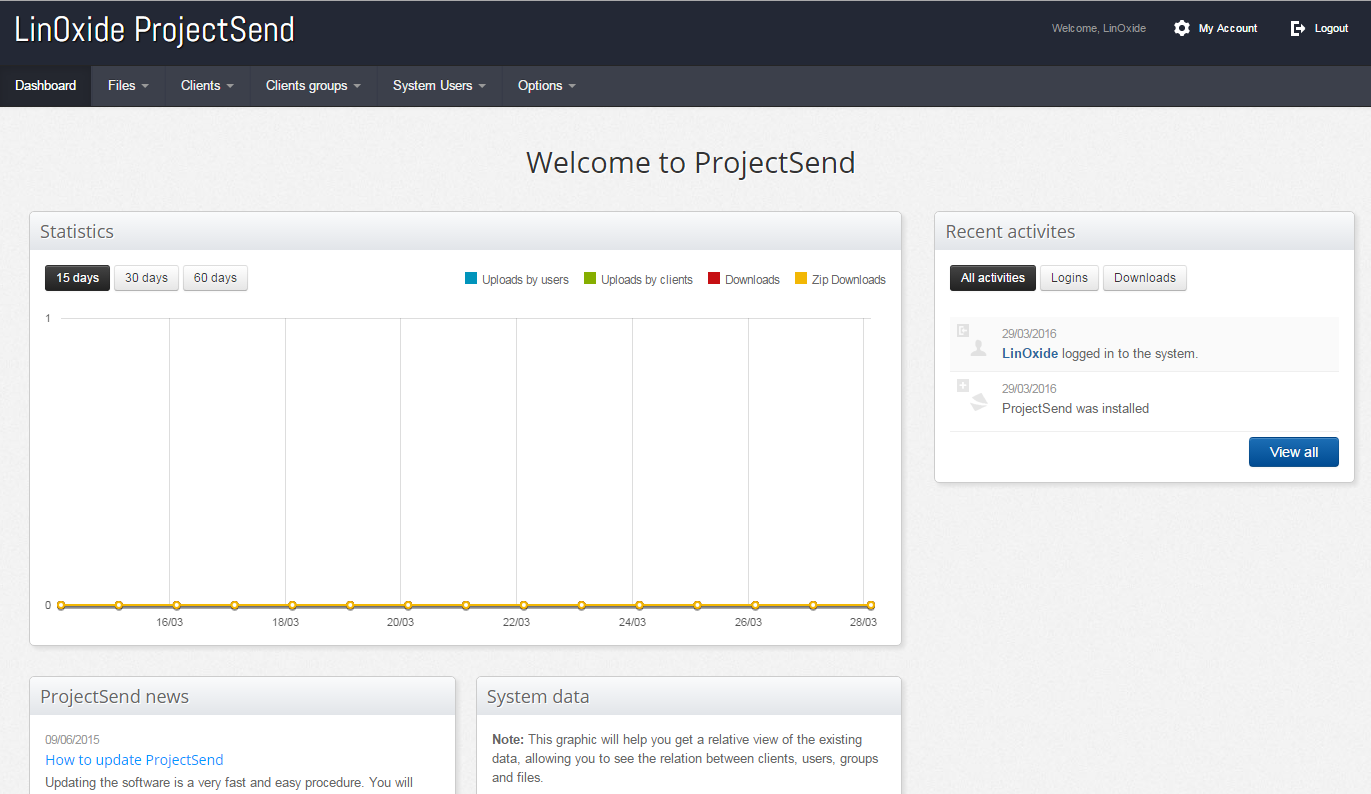Click the Uploads by users blue legend swatch
The height and width of the screenshot is (794, 1371).
pyautogui.click(x=471, y=278)
